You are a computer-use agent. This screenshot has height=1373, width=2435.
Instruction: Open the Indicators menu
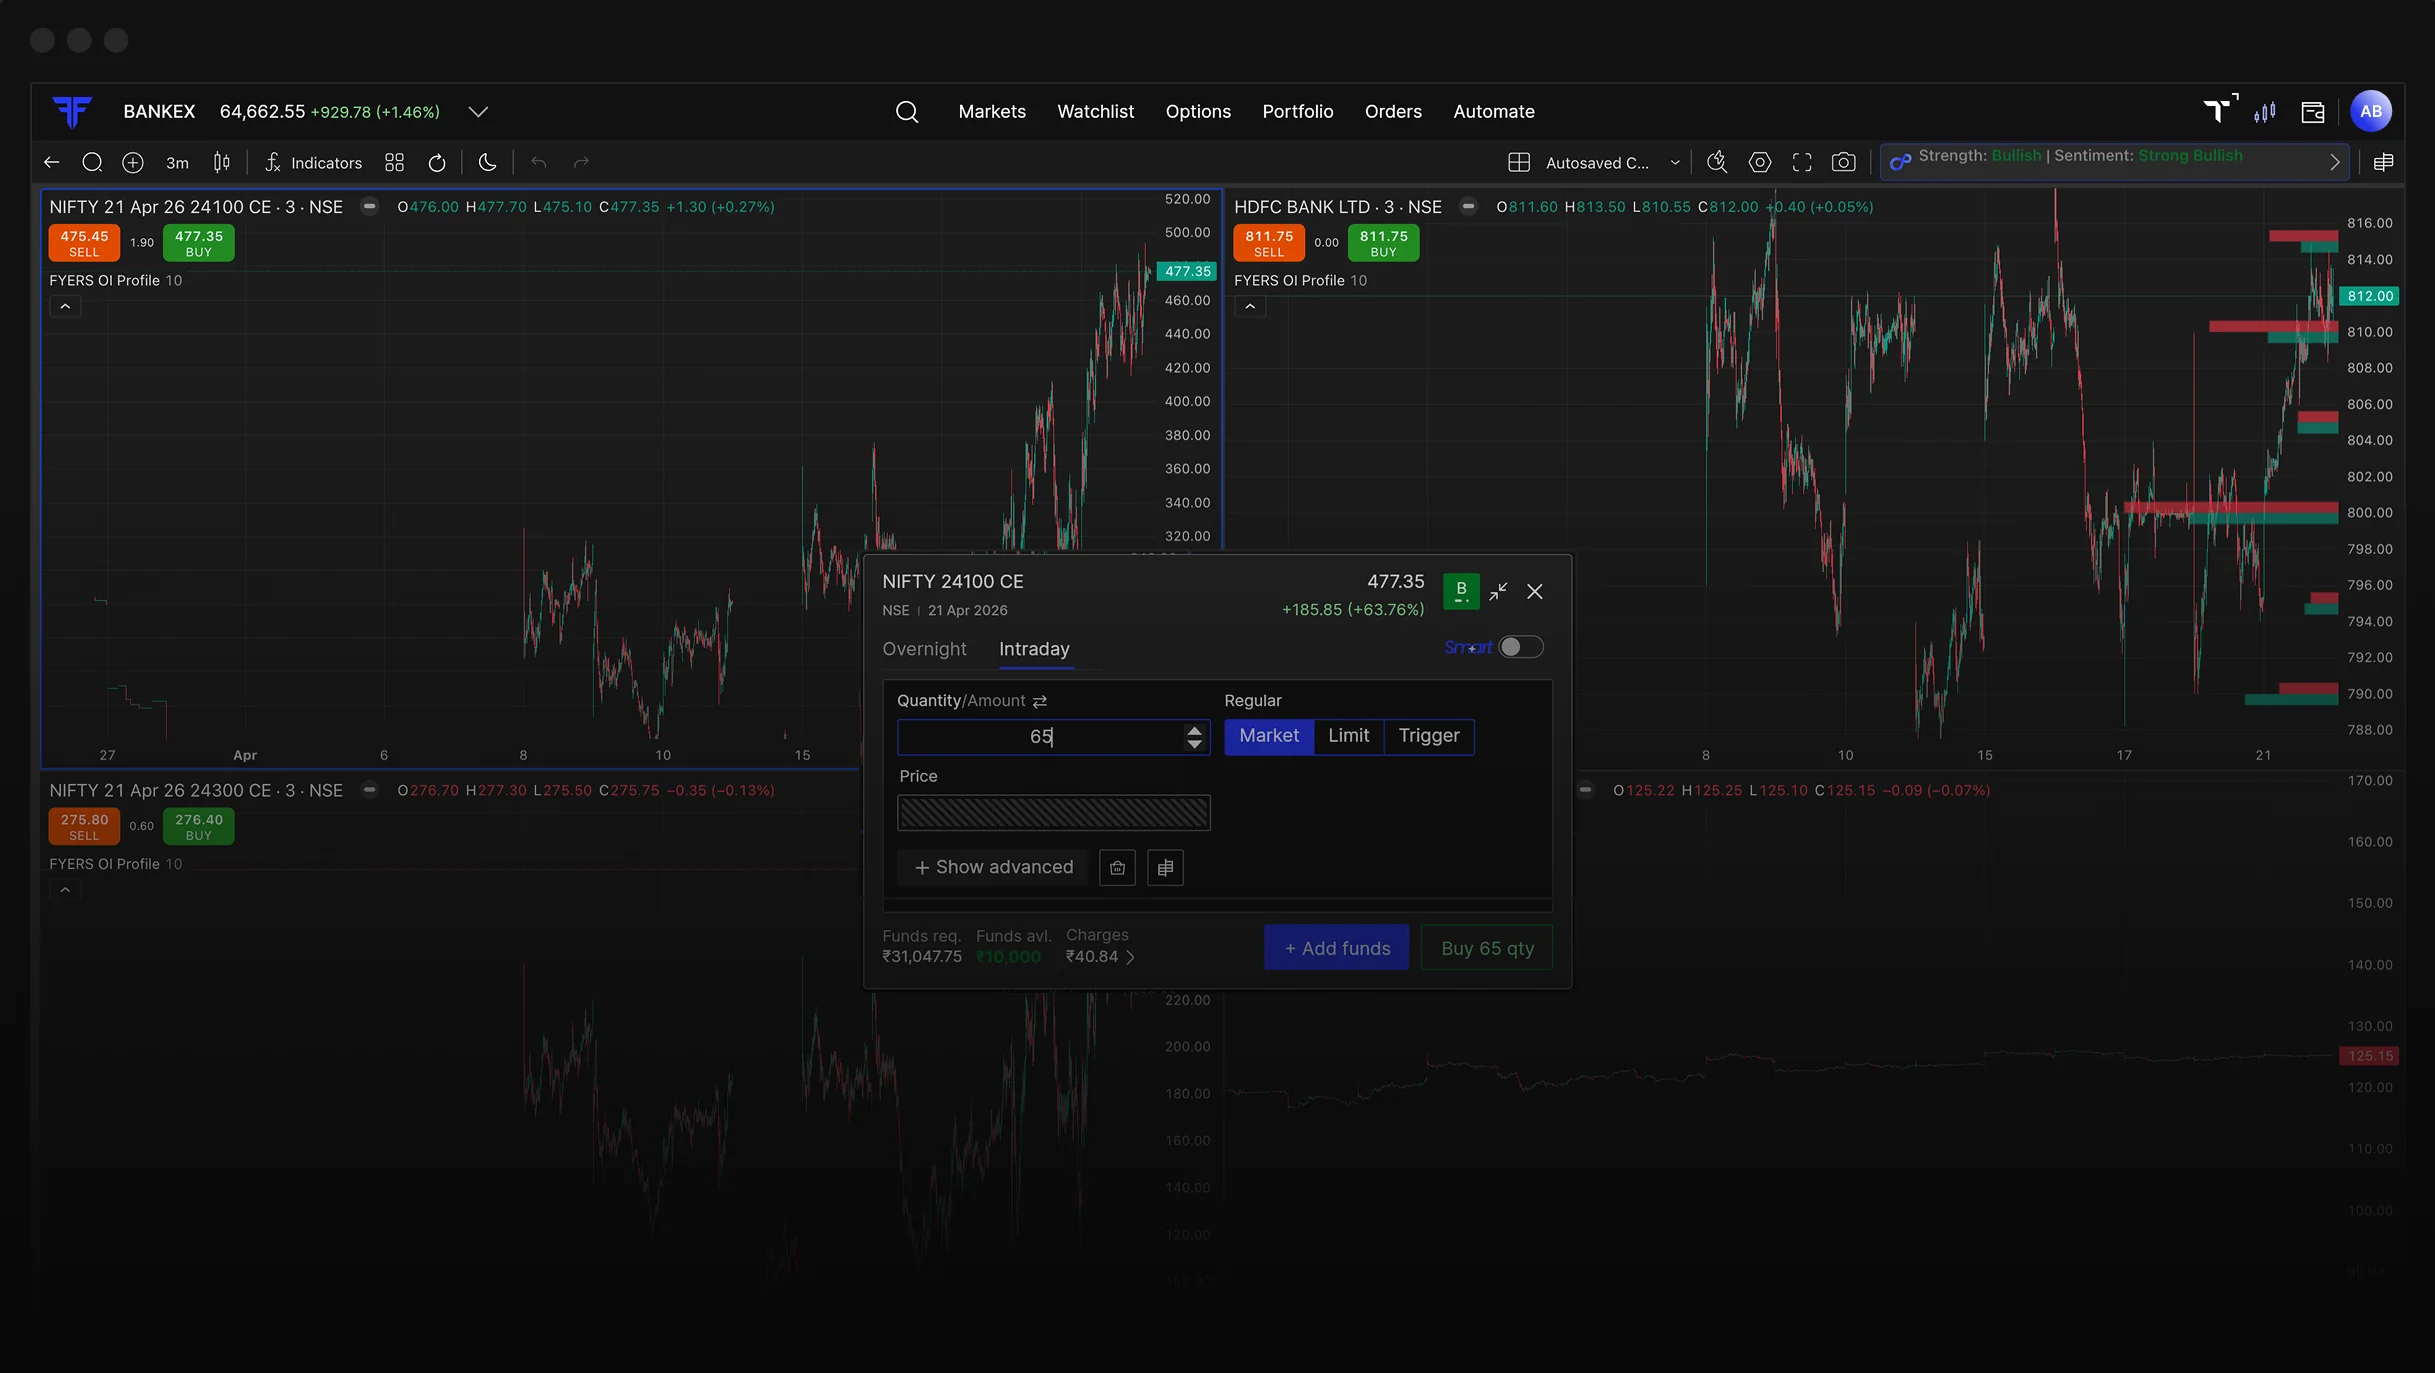point(314,162)
